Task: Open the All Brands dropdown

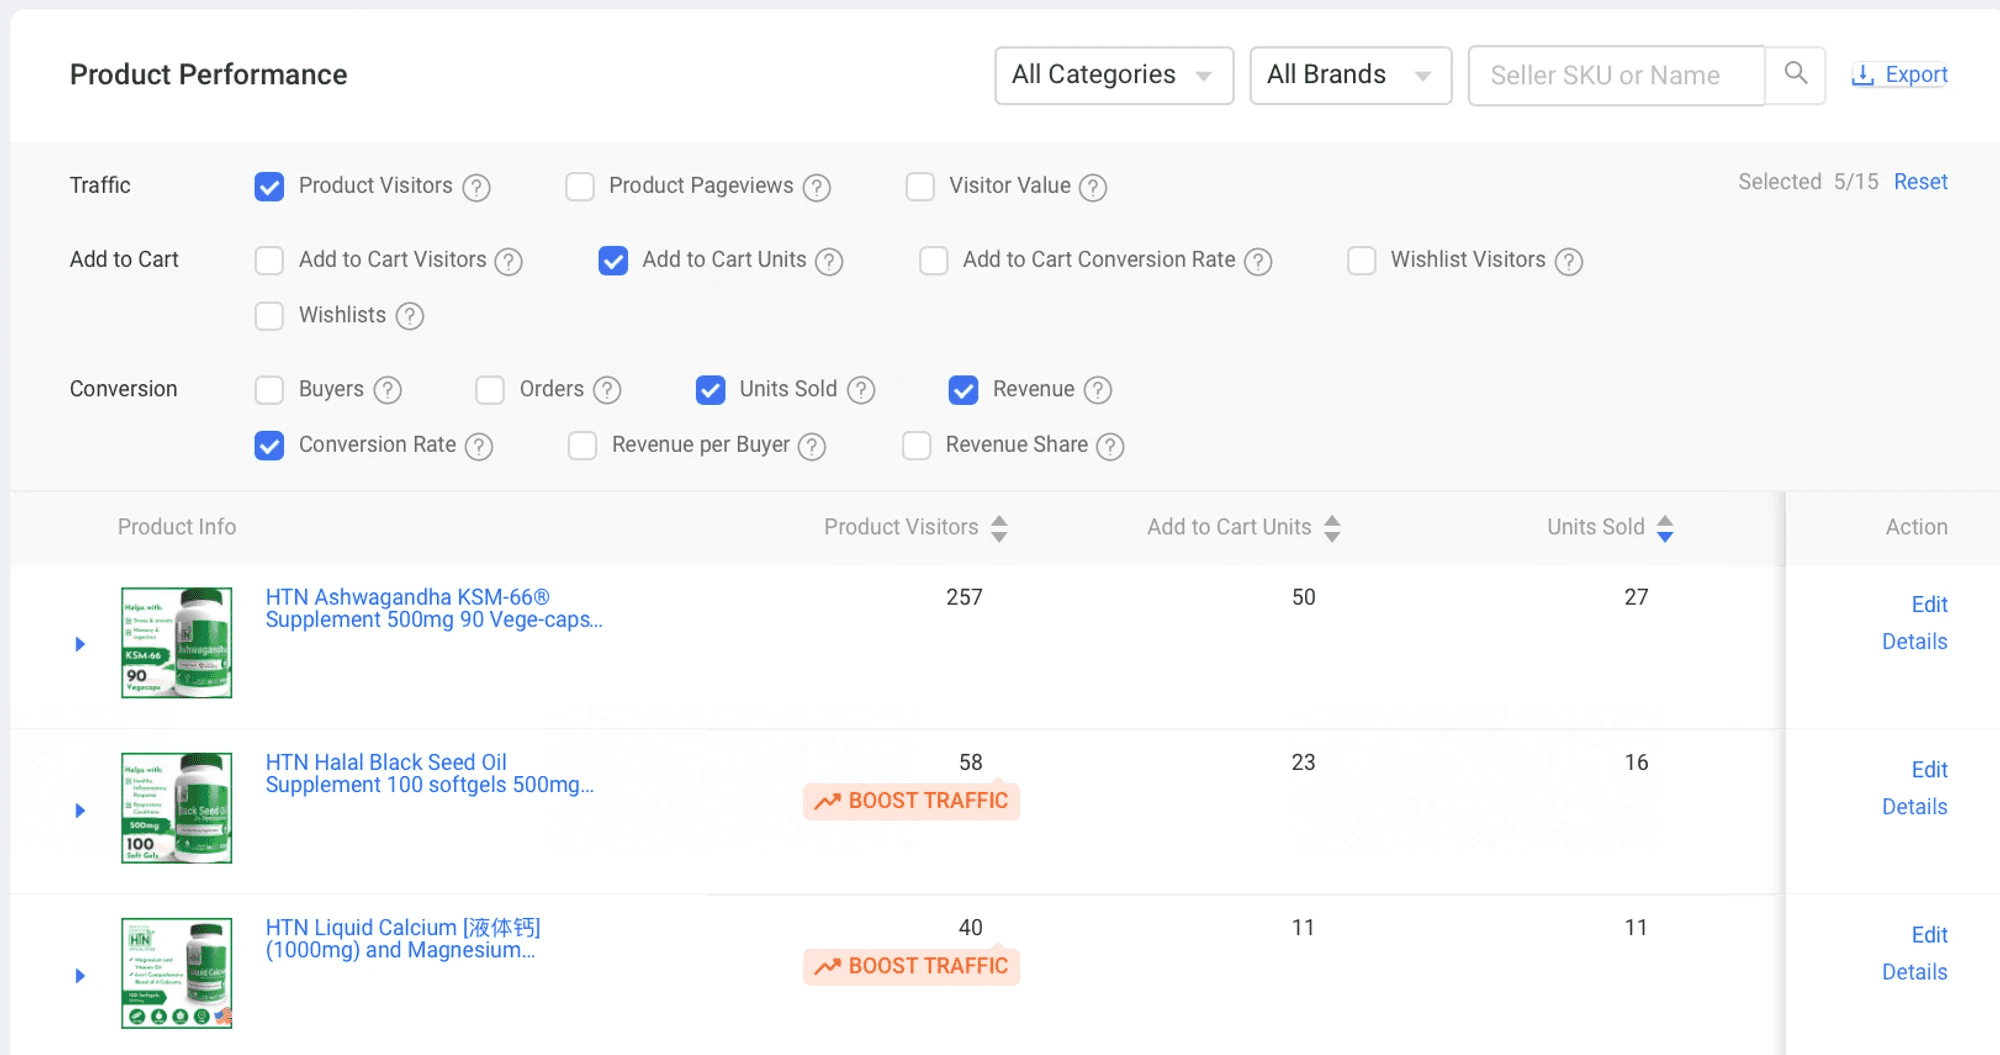Action: [x=1349, y=75]
